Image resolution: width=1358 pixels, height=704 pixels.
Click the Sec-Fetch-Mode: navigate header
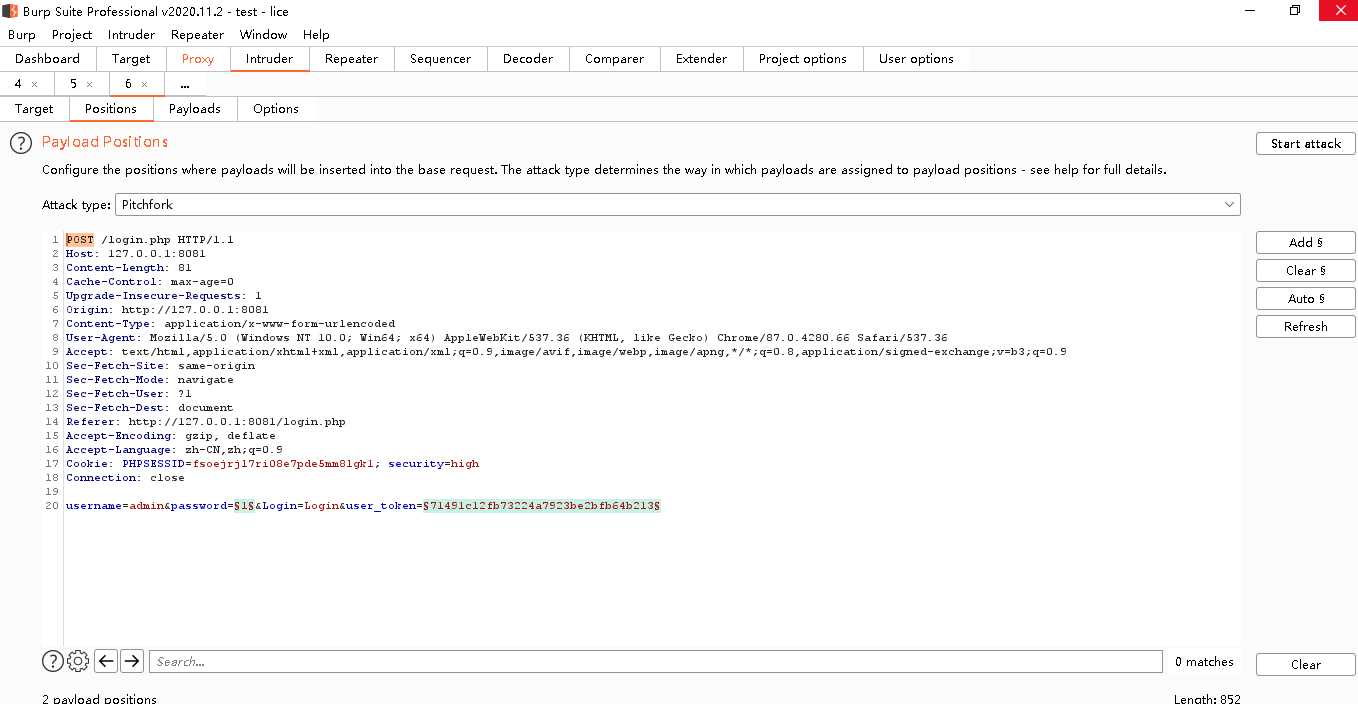[x=150, y=380]
